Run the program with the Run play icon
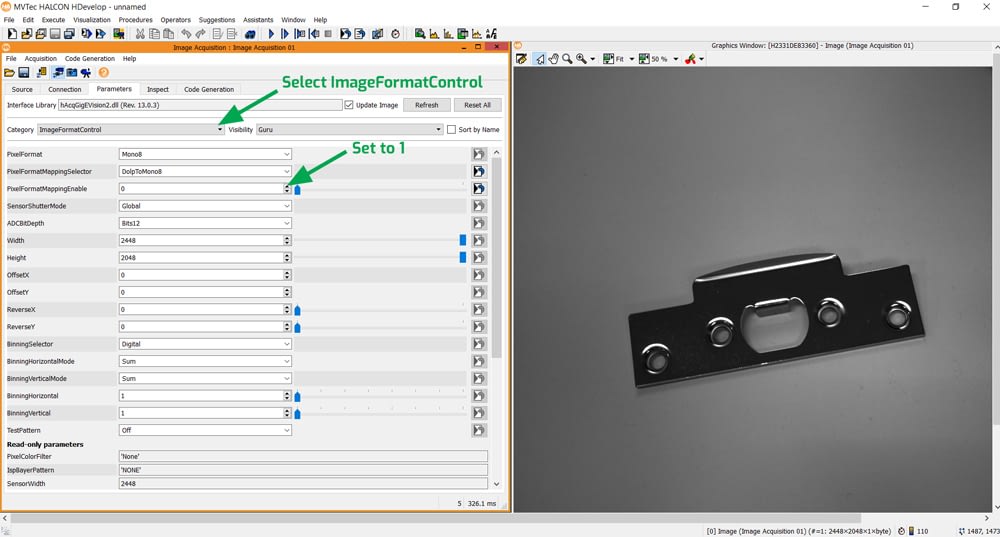Image resolution: width=1000 pixels, height=537 pixels. click(x=271, y=34)
